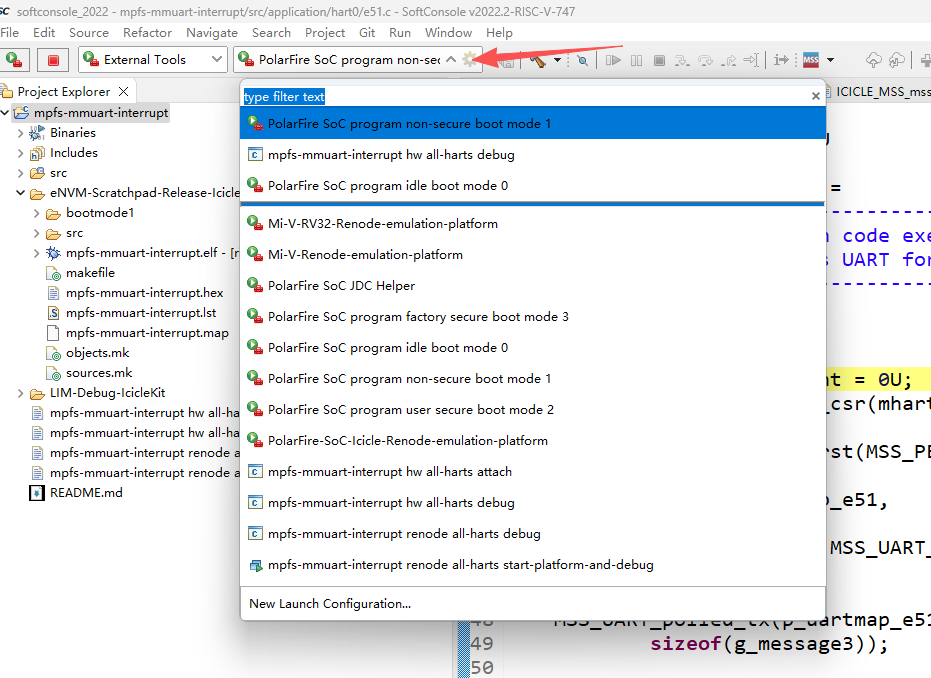Screen dimensions: 931x678
Task: Click the Step Into icon
Action: (x=682, y=60)
